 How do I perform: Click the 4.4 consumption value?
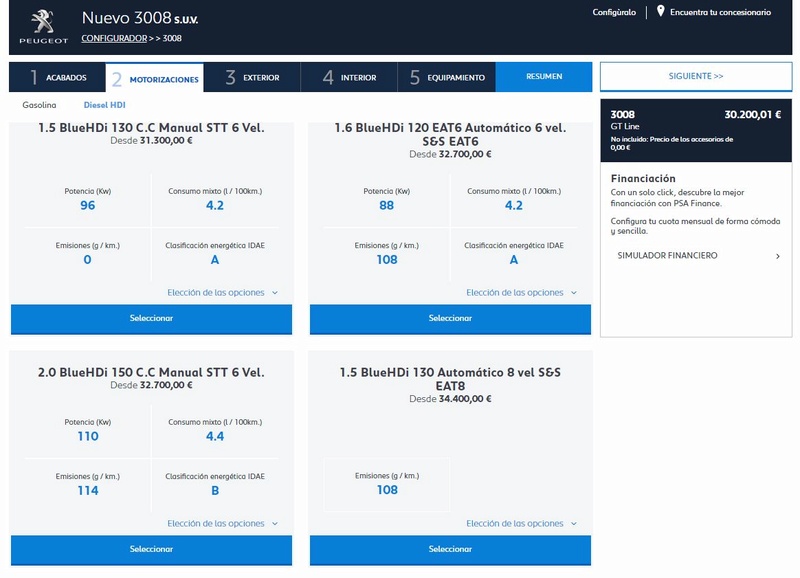tap(215, 437)
